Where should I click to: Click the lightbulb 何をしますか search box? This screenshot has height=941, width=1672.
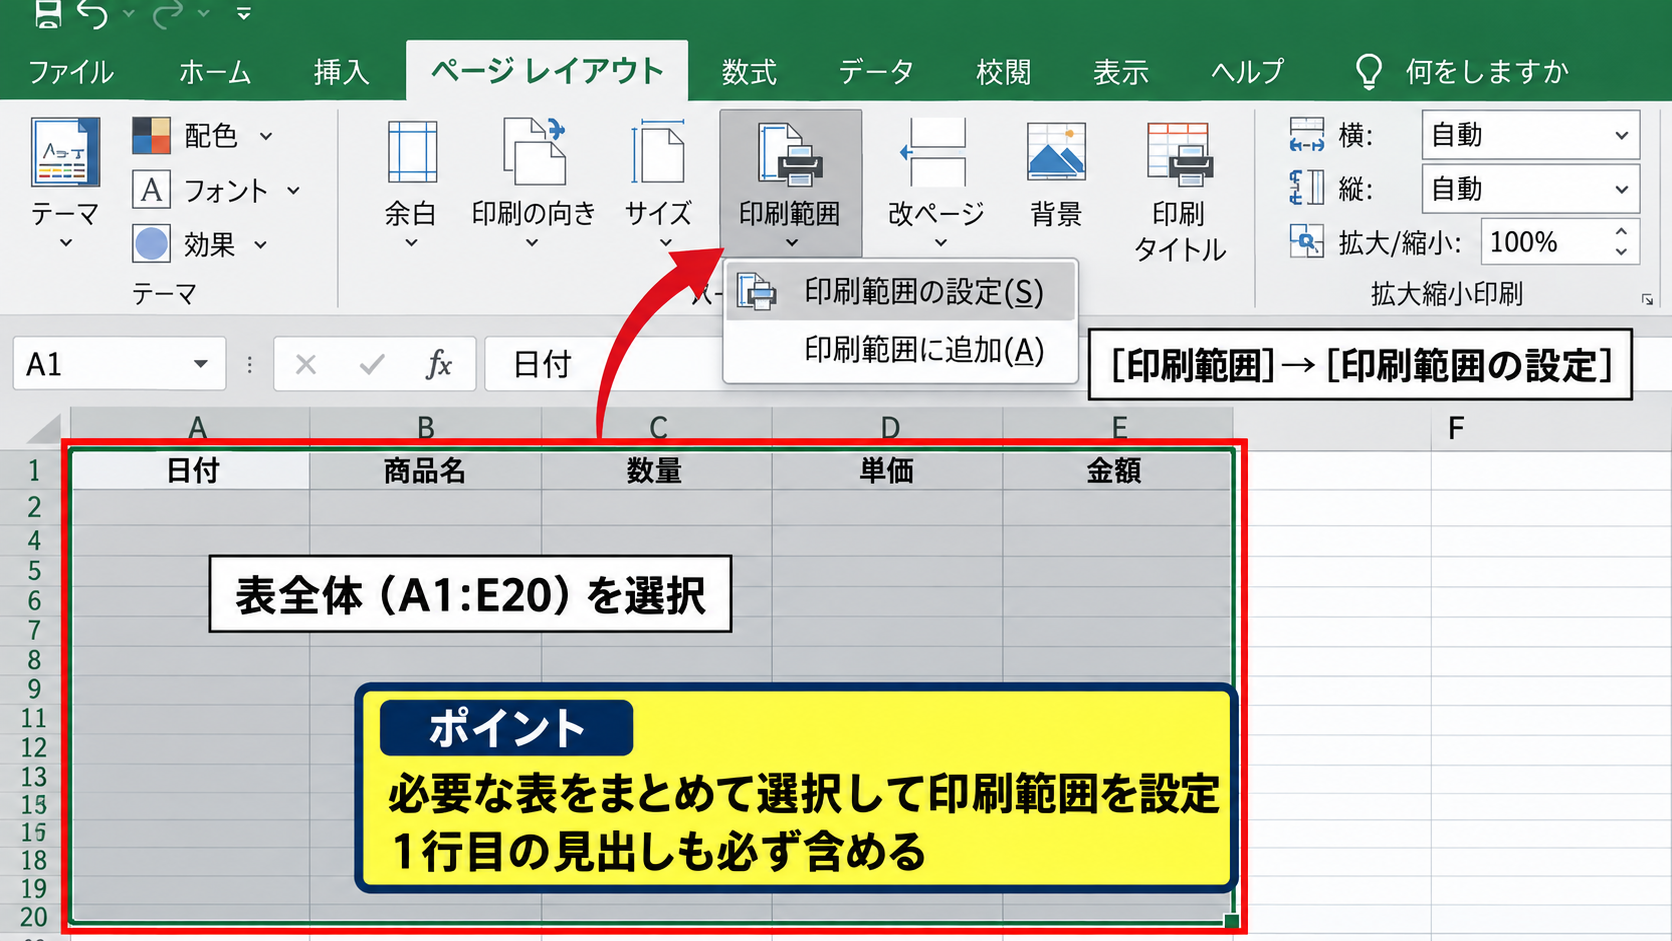(1462, 72)
